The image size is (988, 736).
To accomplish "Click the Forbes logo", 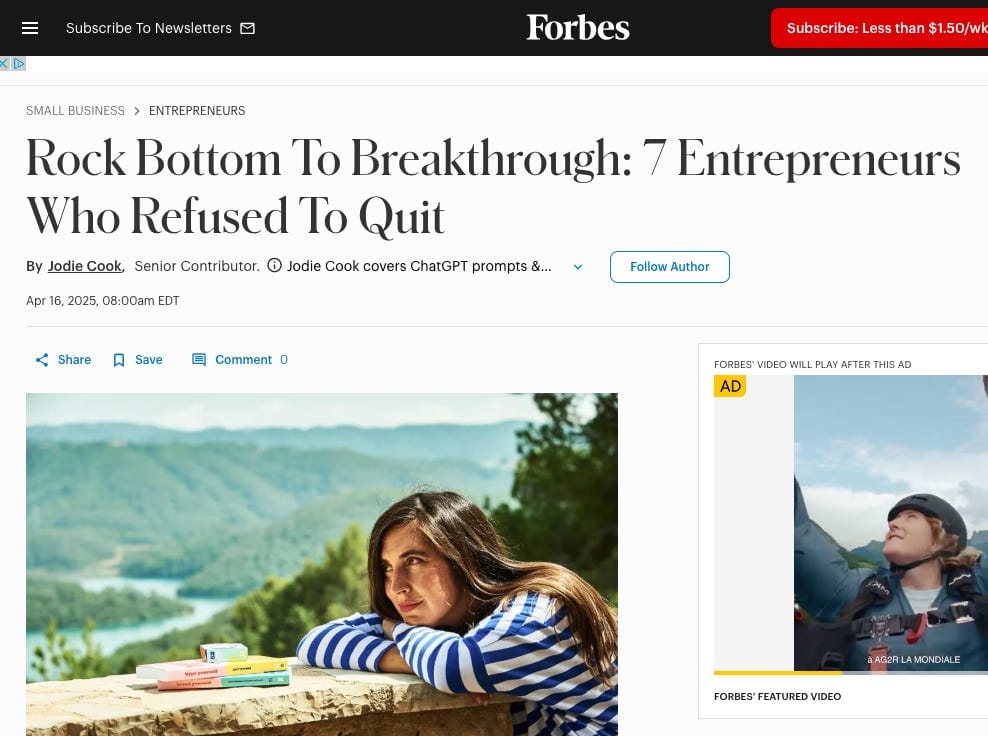I will pyautogui.click(x=578, y=28).
